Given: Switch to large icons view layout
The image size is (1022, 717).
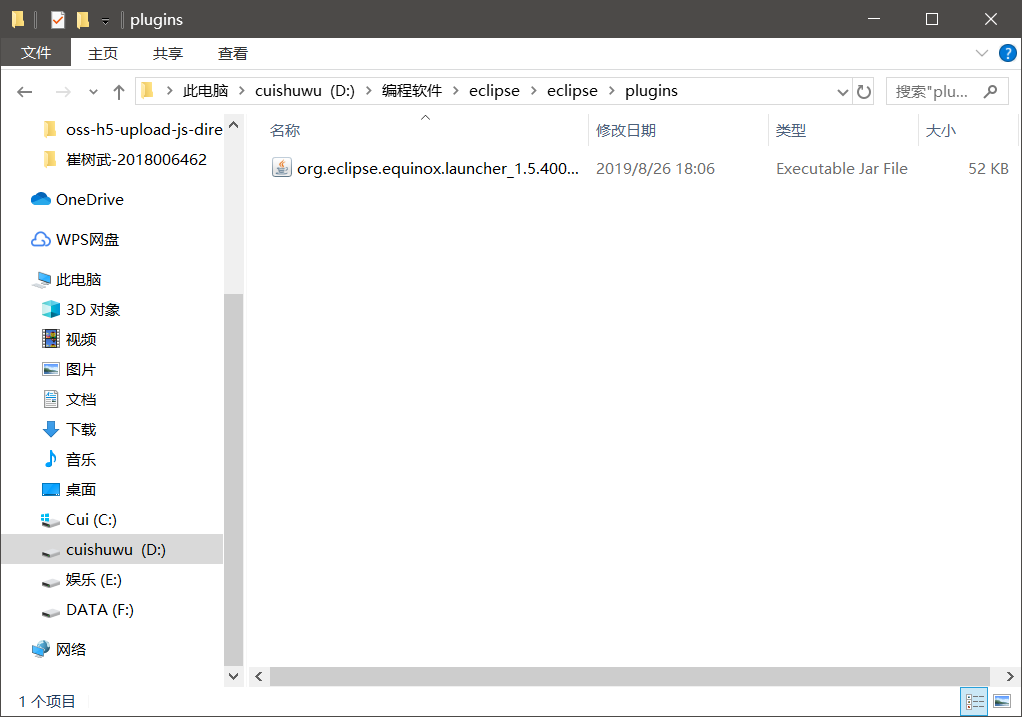Looking at the screenshot, I should [1002, 701].
